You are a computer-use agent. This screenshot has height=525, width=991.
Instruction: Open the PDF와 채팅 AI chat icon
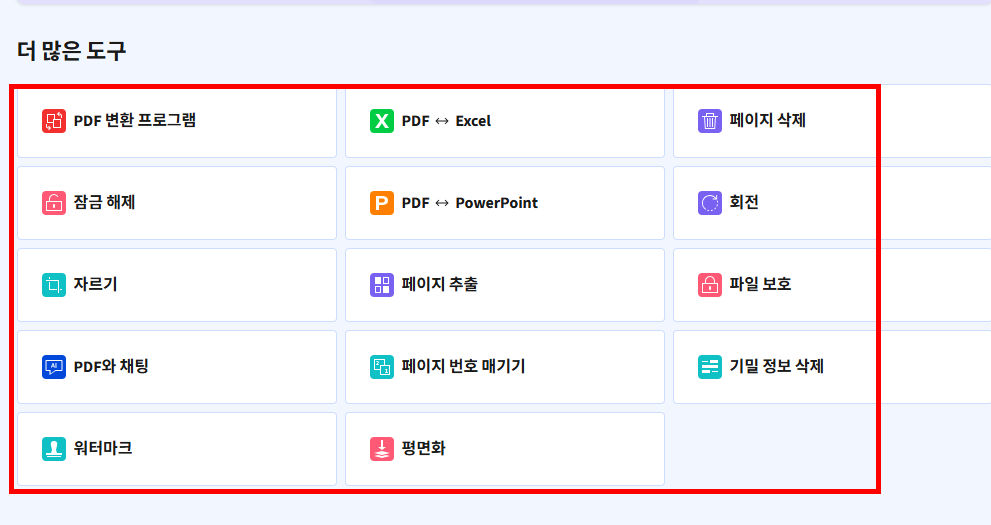point(54,367)
